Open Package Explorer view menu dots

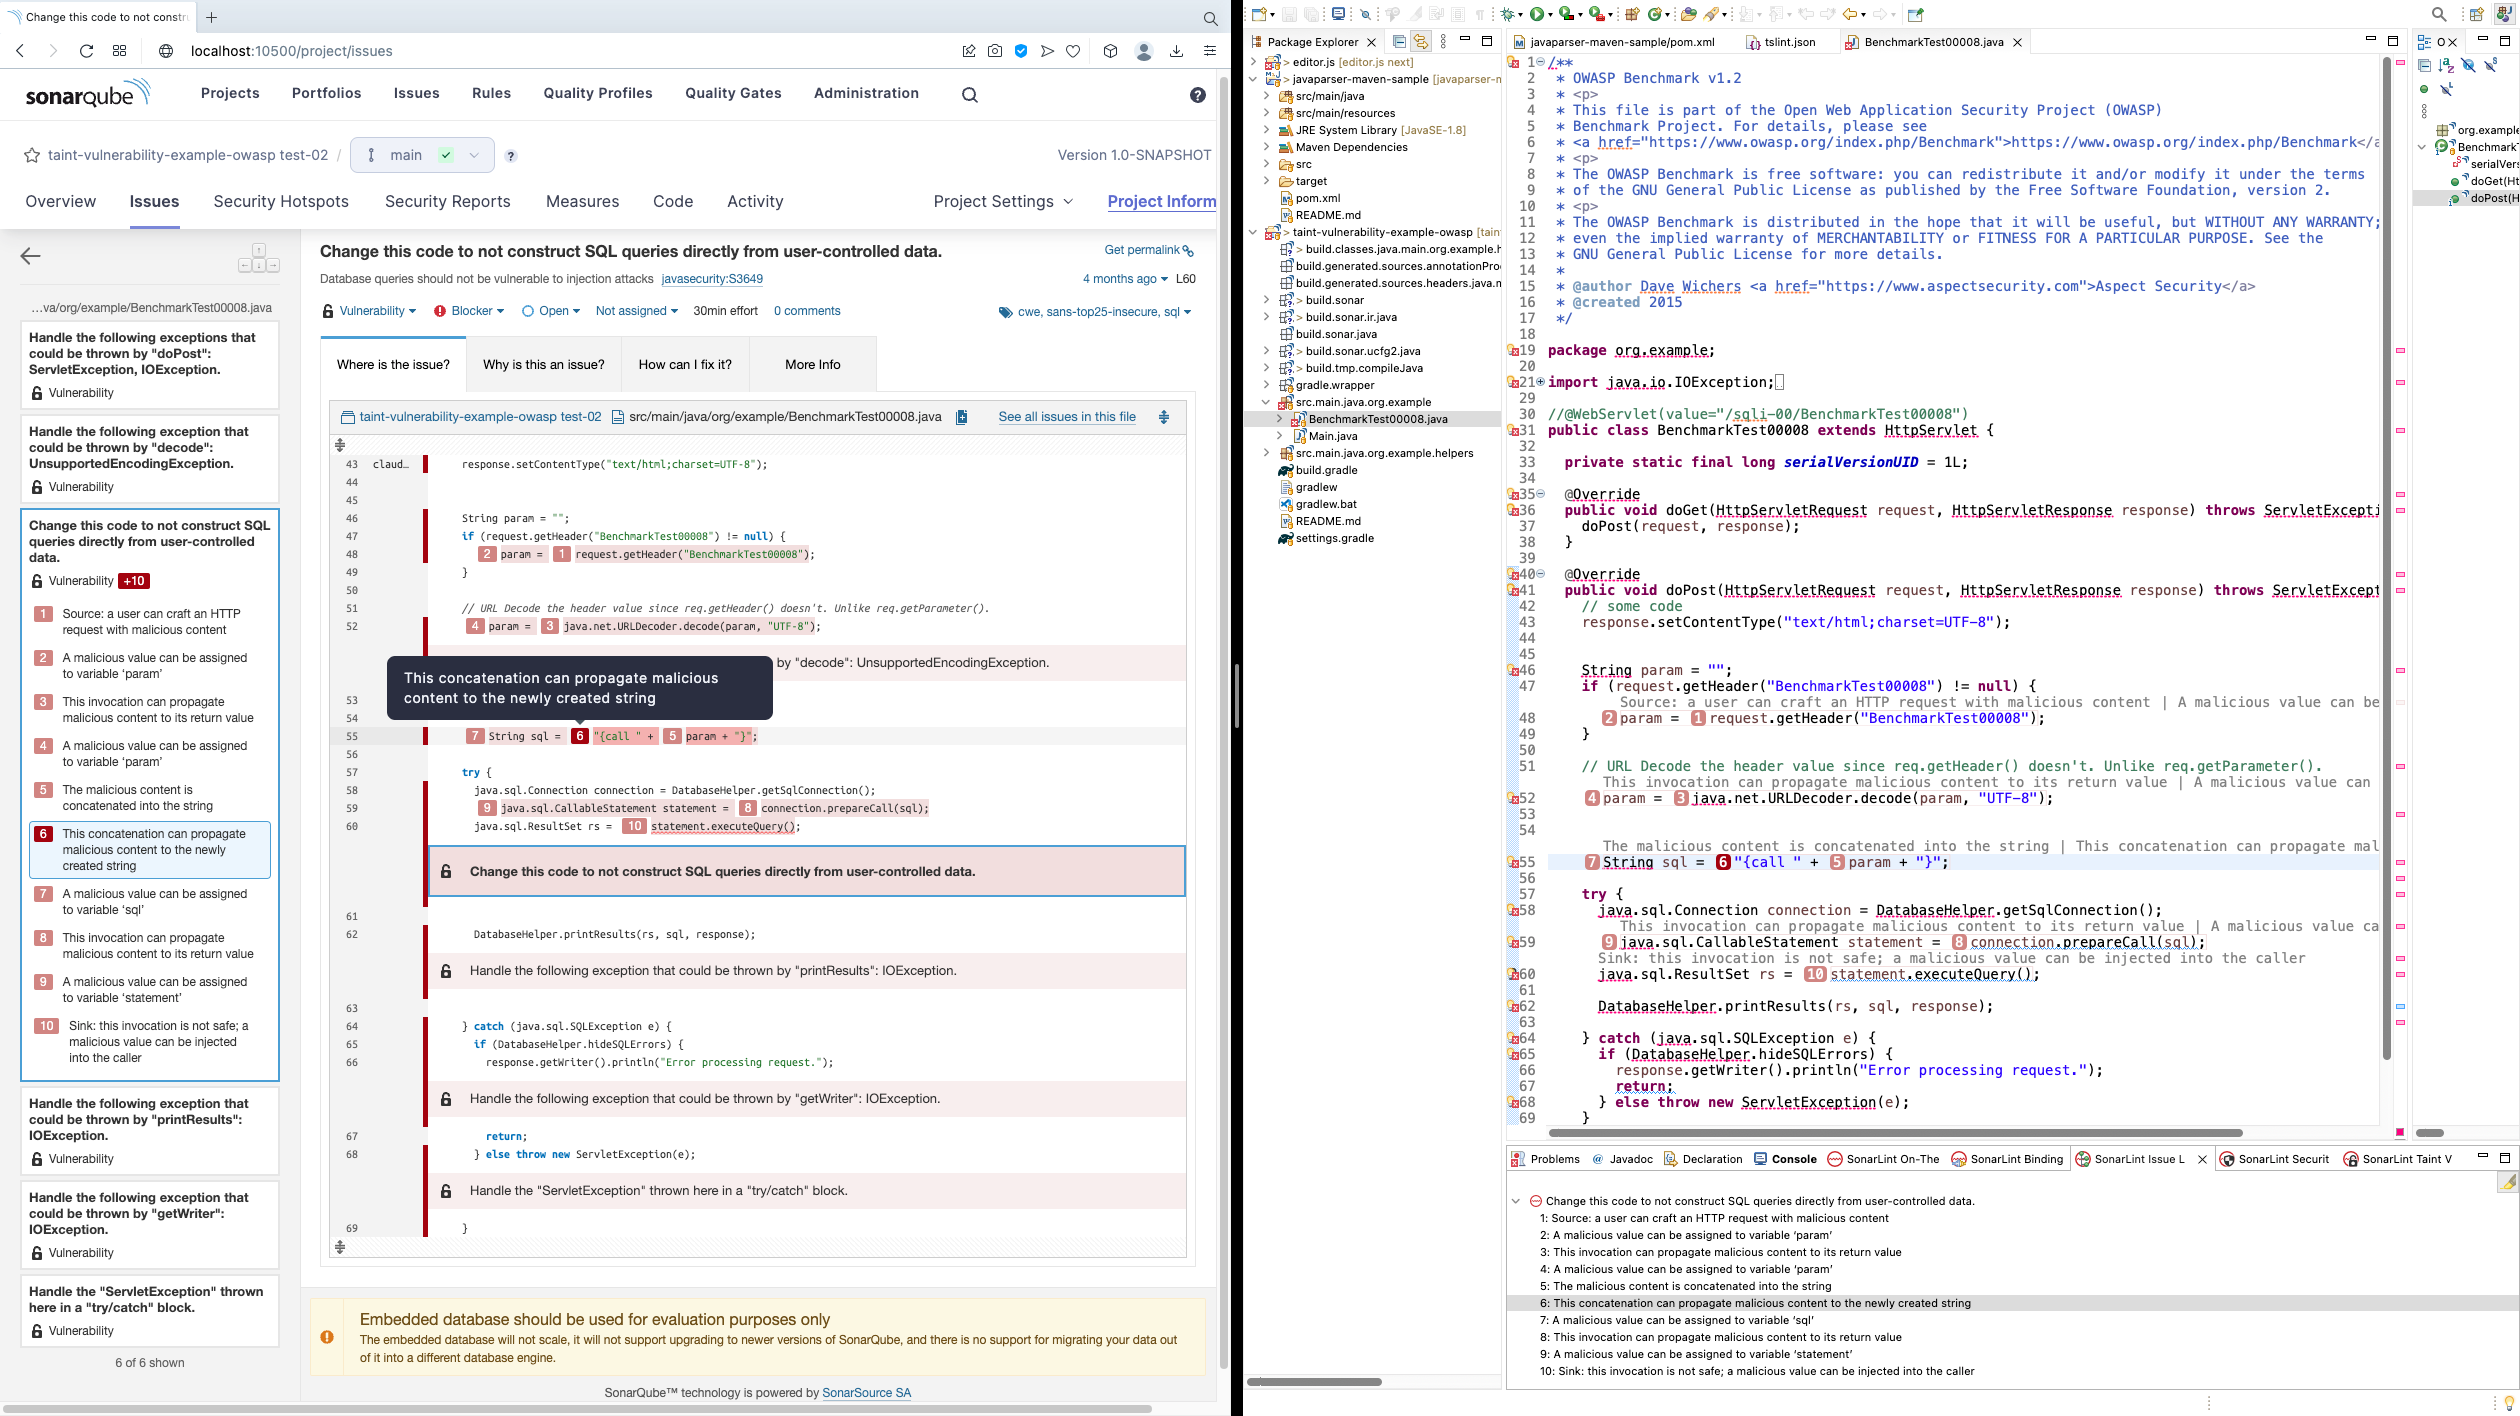(1443, 42)
